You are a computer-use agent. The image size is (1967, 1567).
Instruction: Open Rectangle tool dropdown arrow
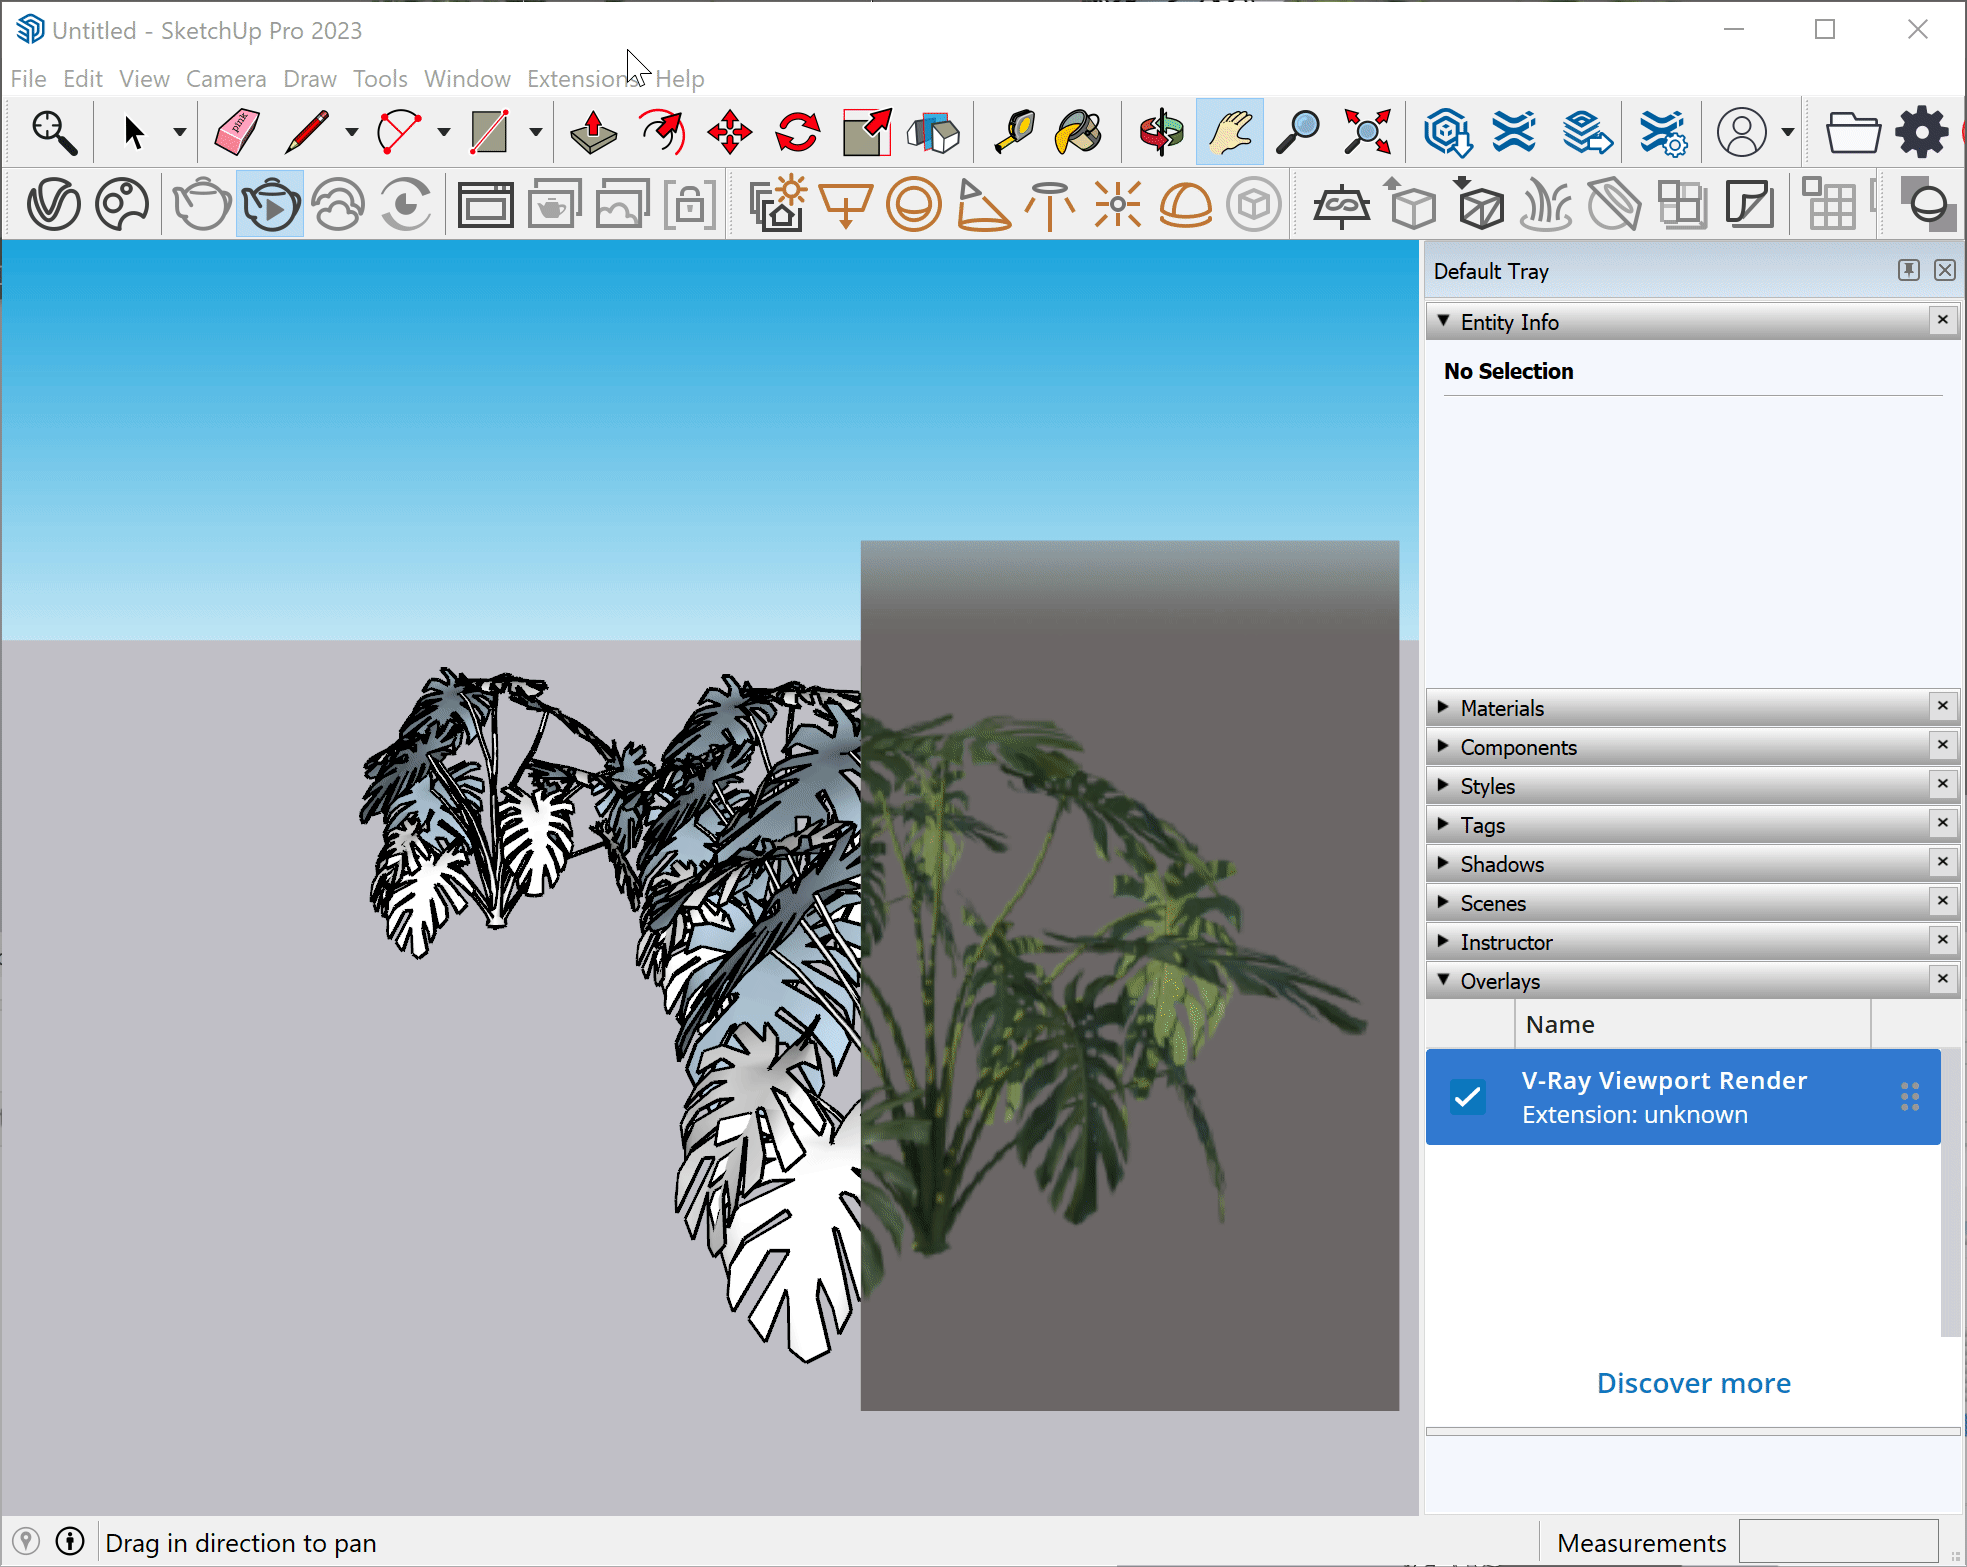pos(536,133)
